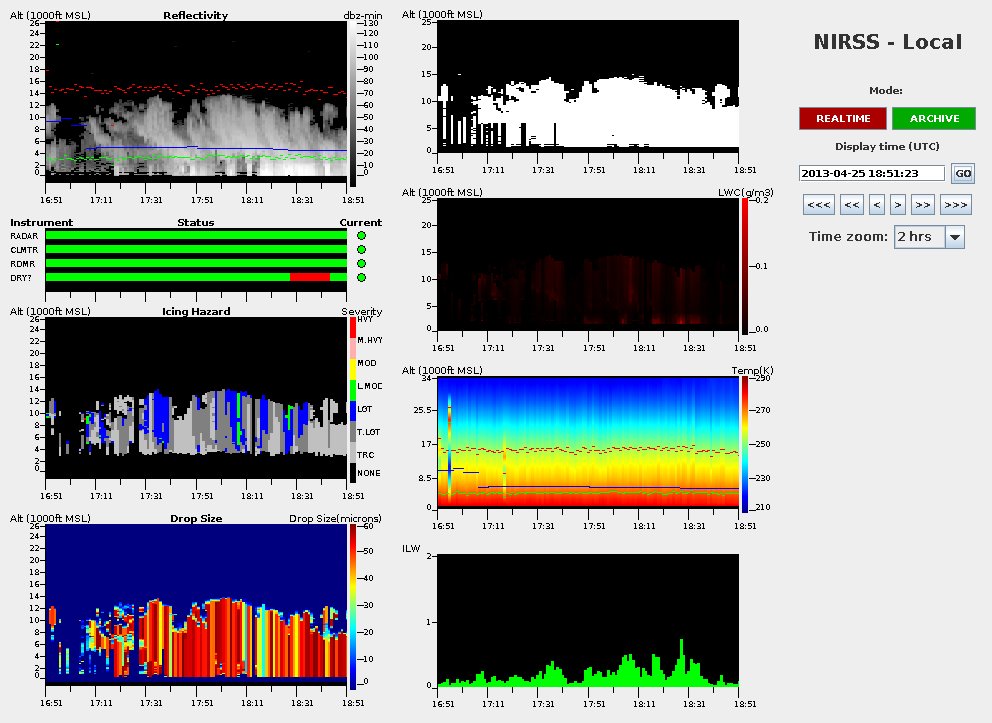Click the RADAR current status indicator
Viewport: 992px width, 723px height.
(361, 235)
